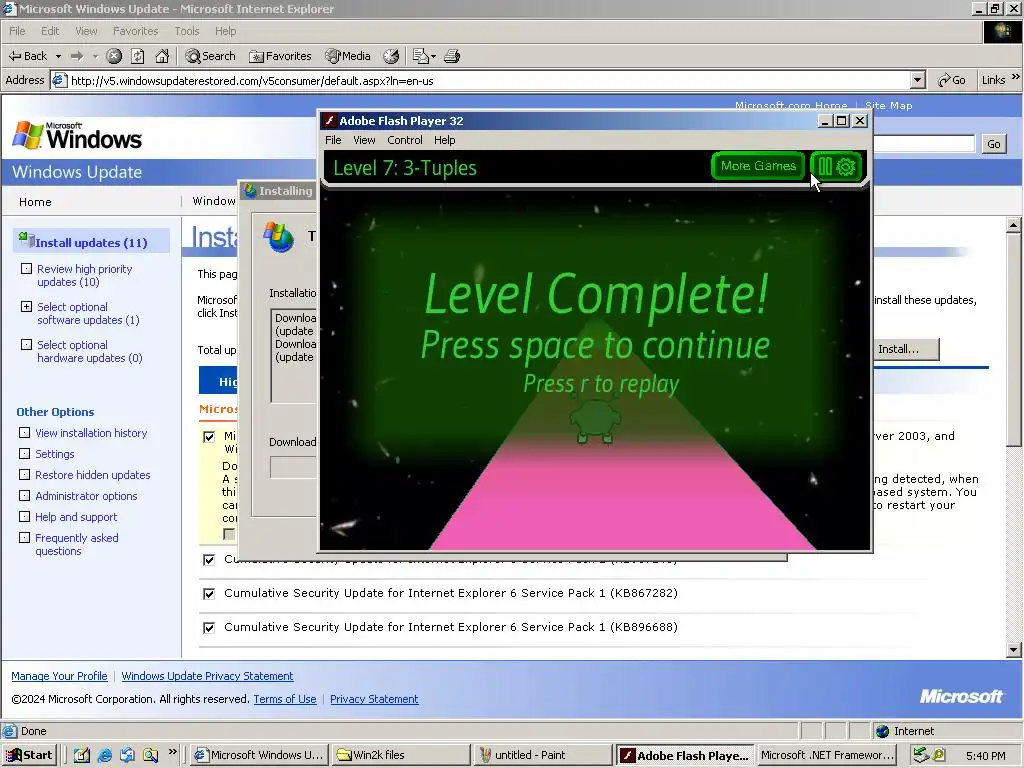The height and width of the screenshot is (768, 1024).
Task: Click the Stop loading icon
Action: pyautogui.click(x=114, y=56)
